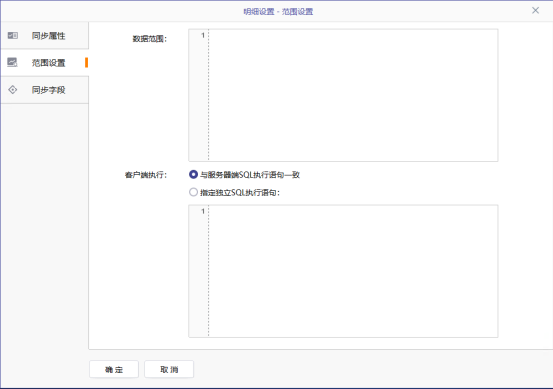This screenshot has height=389, width=553.
Task: Click line number 1 in 数据范围 editor
Action: [x=203, y=35]
